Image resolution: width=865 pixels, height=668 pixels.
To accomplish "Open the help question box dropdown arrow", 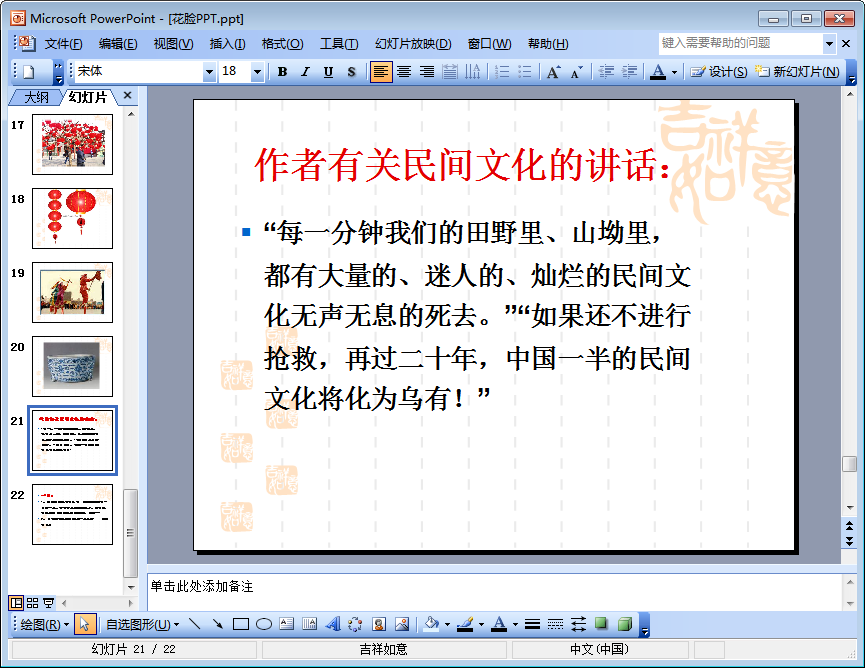I will [829, 43].
